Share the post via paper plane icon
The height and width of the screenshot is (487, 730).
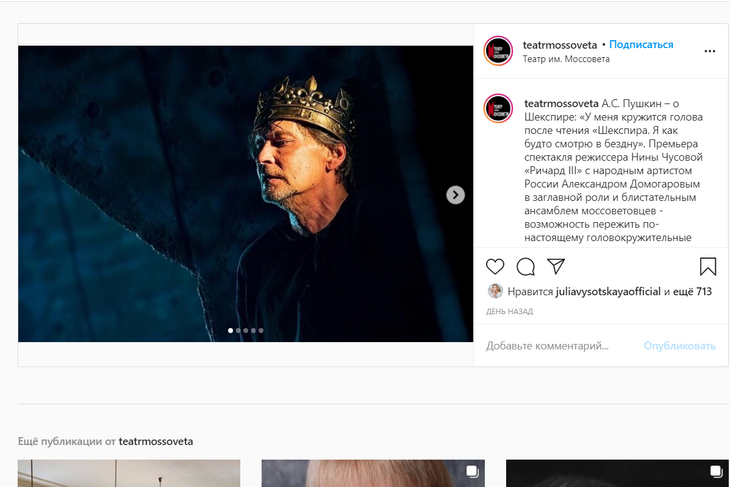click(556, 267)
